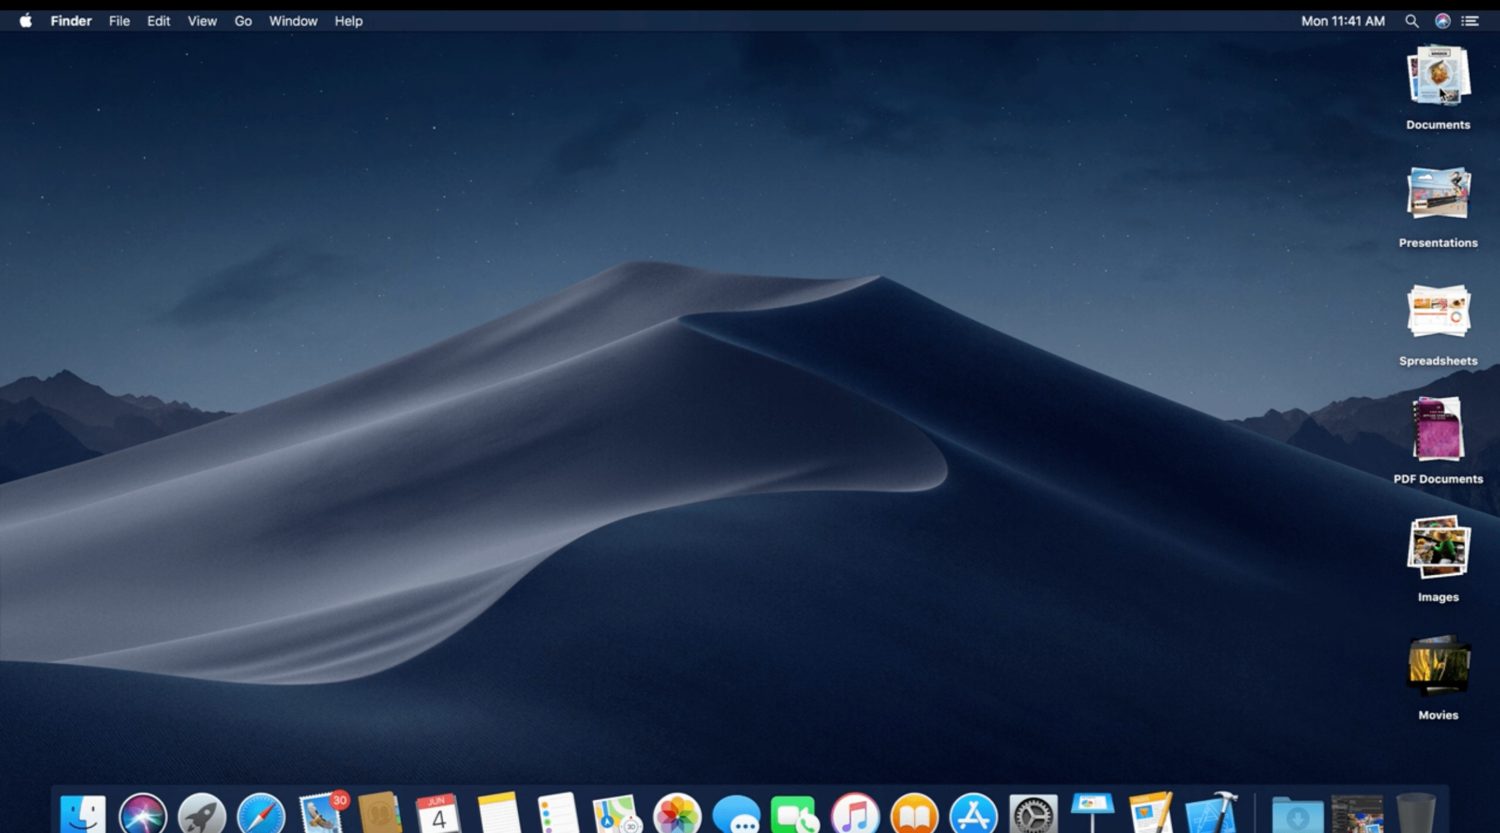Screen dimensions: 1500x833
Task: Open the Window menu
Action: [x=293, y=21]
